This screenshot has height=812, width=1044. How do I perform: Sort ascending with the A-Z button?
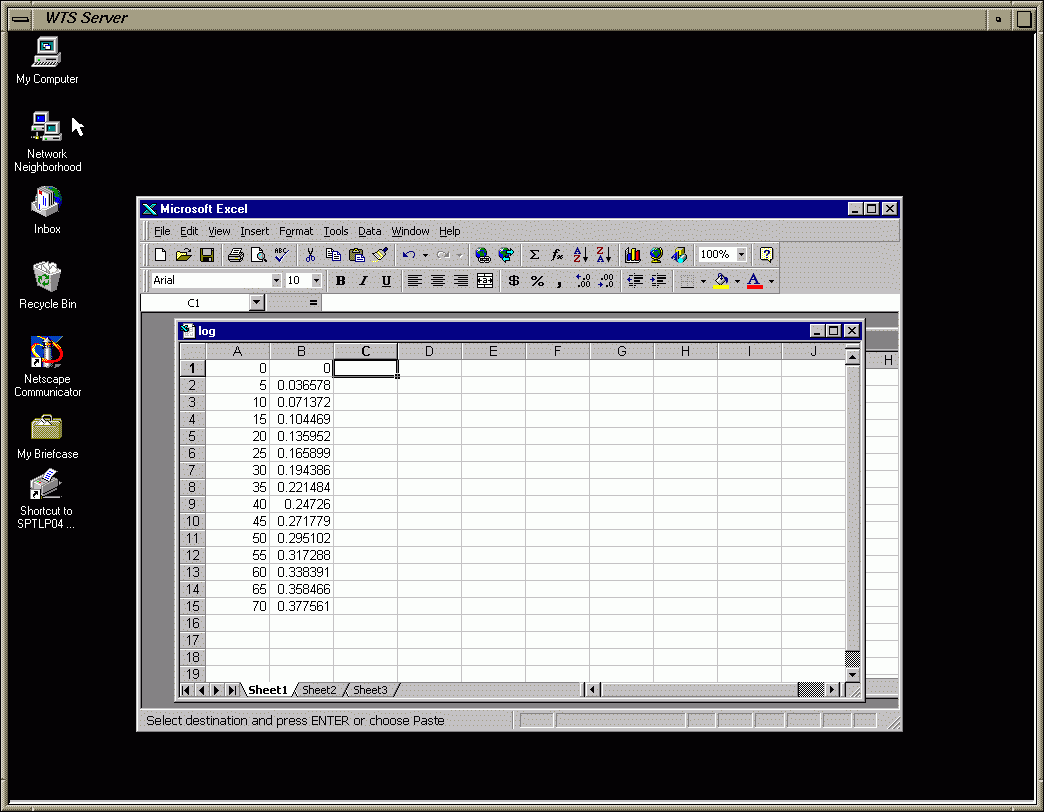coord(580,255)
